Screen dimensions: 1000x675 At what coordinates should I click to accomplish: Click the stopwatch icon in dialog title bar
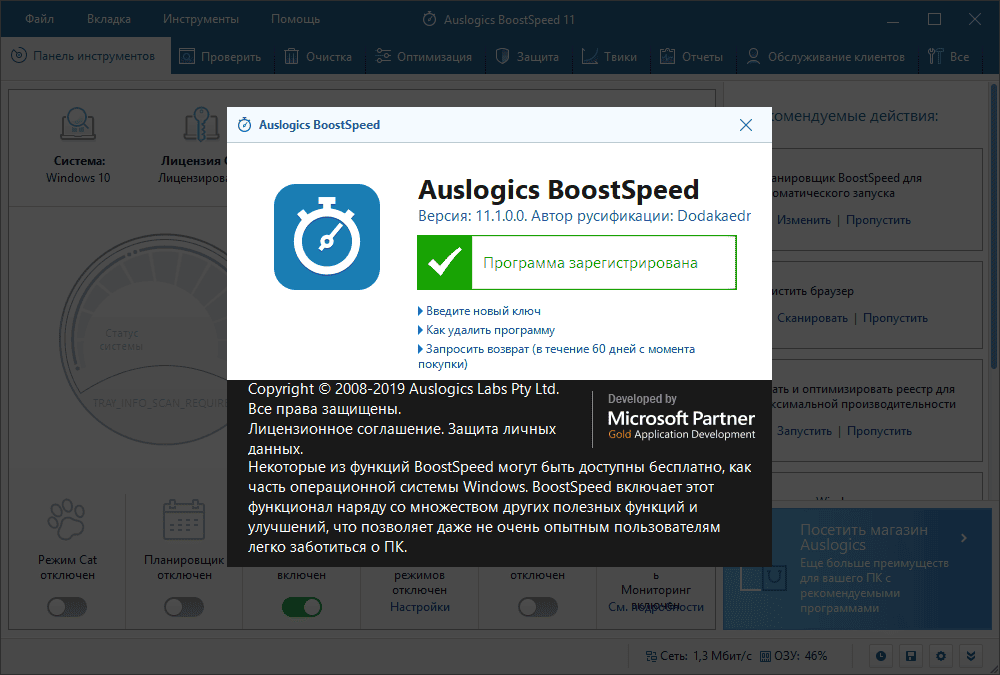[244, 125]
